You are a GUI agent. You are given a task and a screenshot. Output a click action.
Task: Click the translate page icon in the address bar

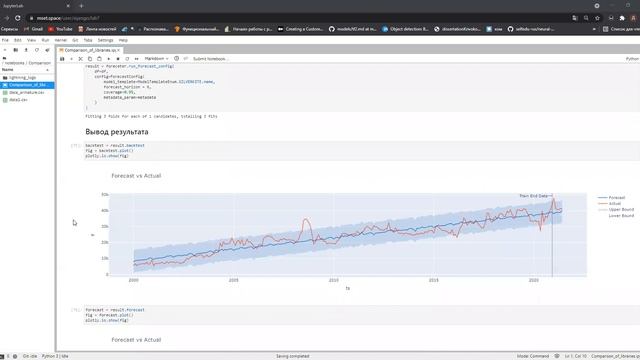(575, 18)
